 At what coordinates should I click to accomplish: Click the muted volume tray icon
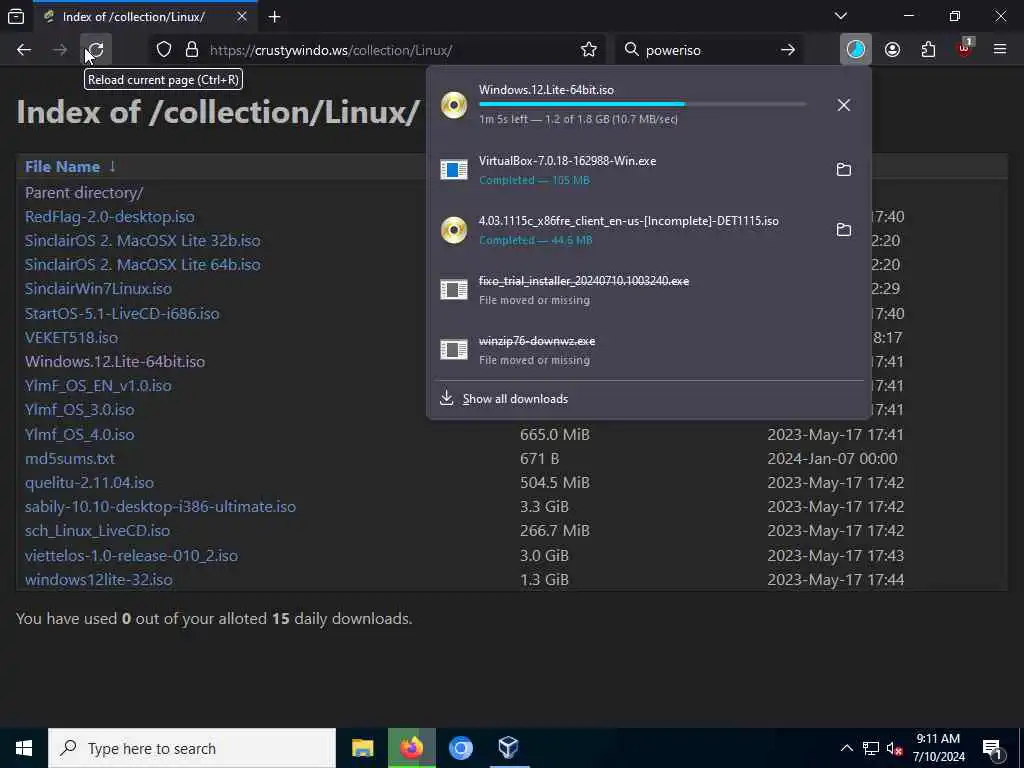(895, 748)
